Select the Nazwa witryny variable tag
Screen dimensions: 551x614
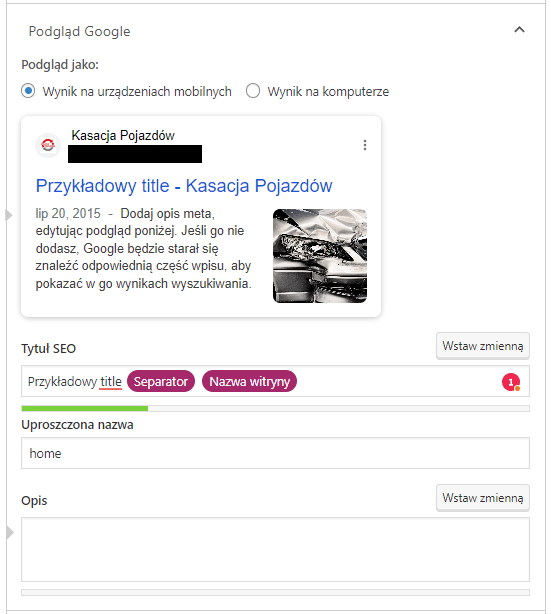tap(249, 381)
